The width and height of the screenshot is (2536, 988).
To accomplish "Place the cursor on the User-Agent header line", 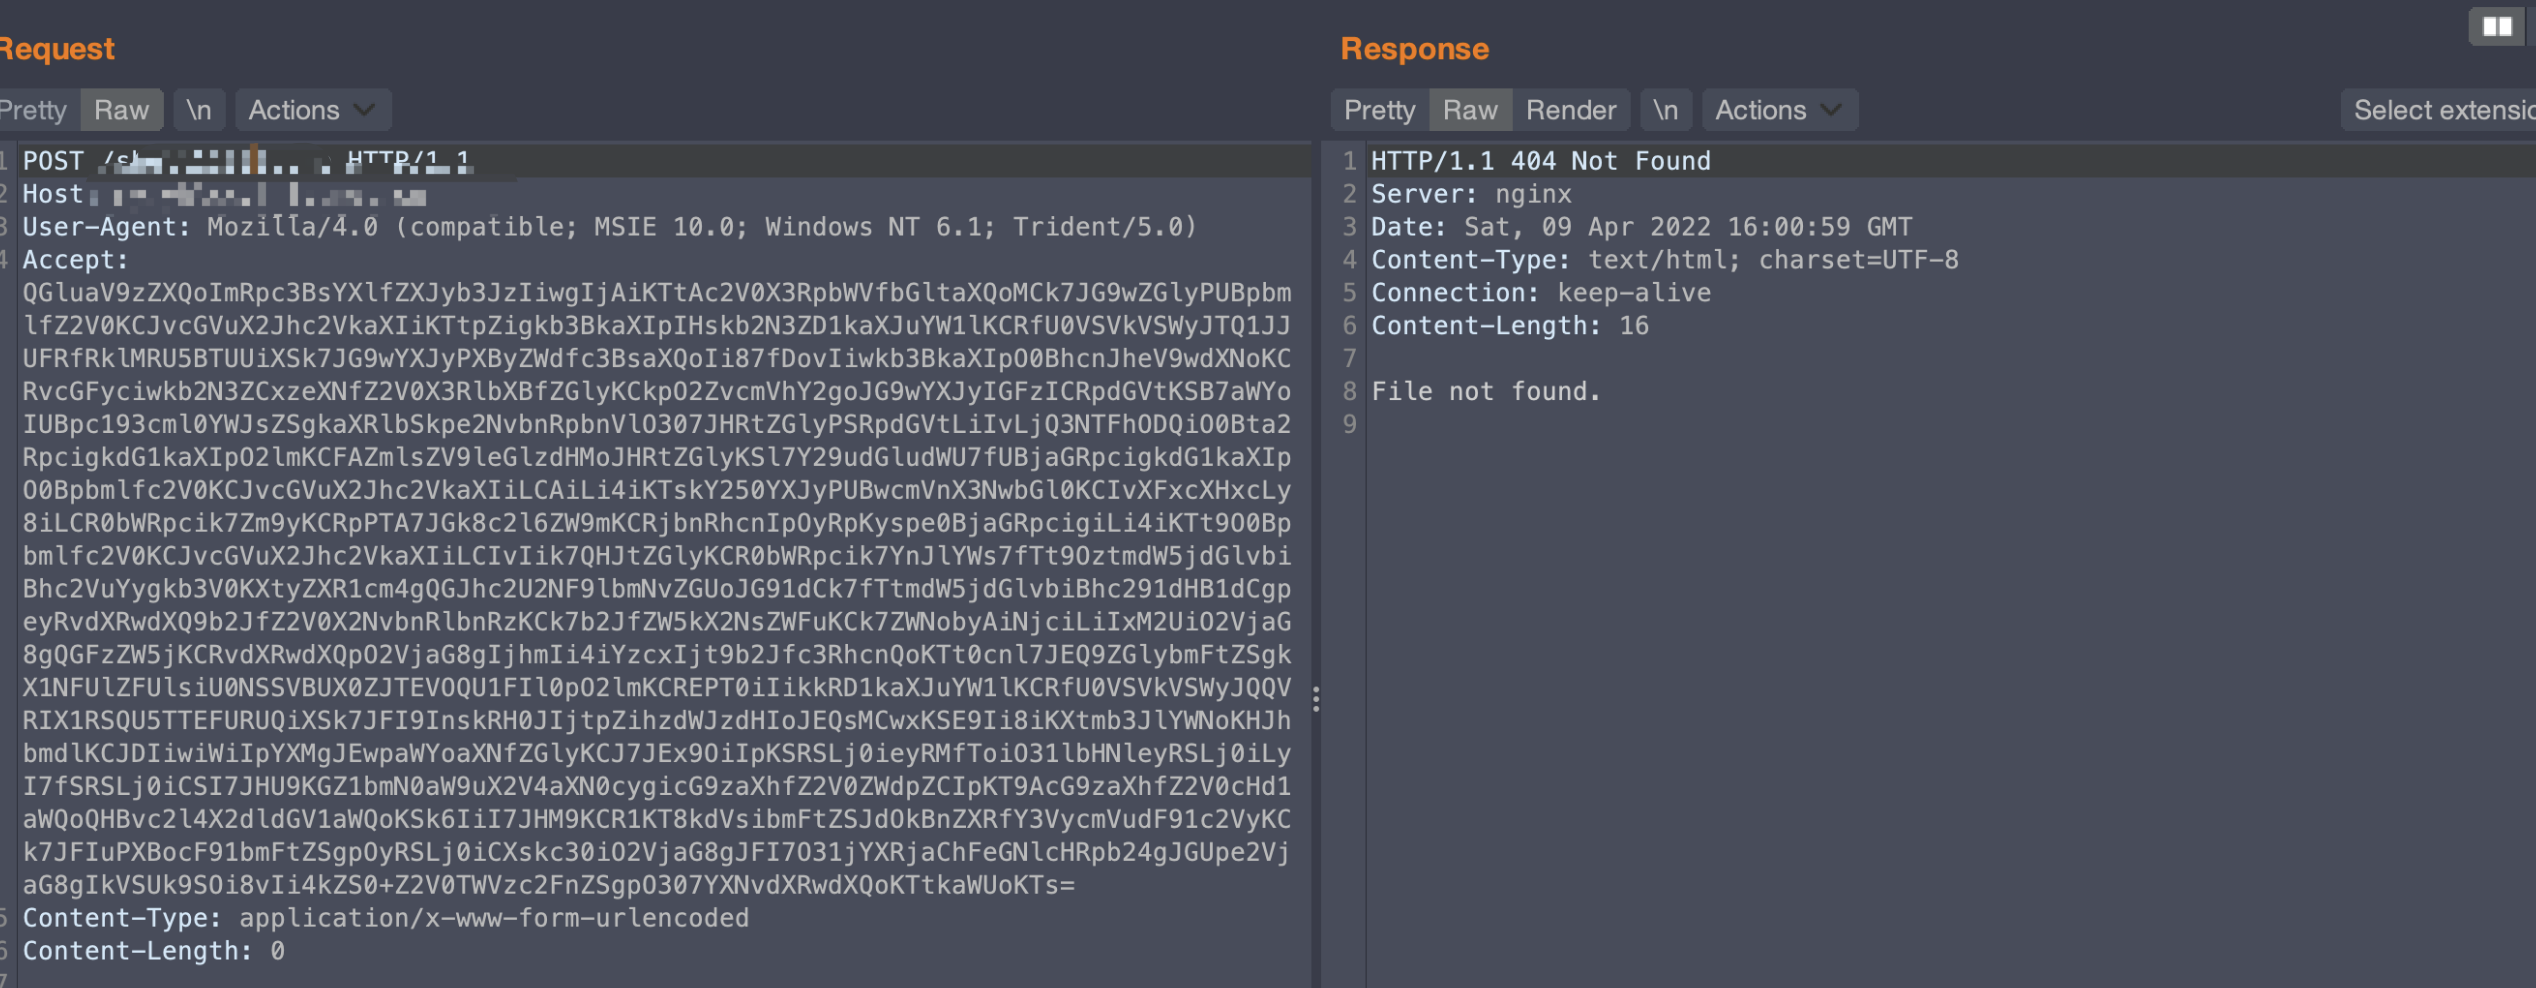I will (x=608, y=227).
